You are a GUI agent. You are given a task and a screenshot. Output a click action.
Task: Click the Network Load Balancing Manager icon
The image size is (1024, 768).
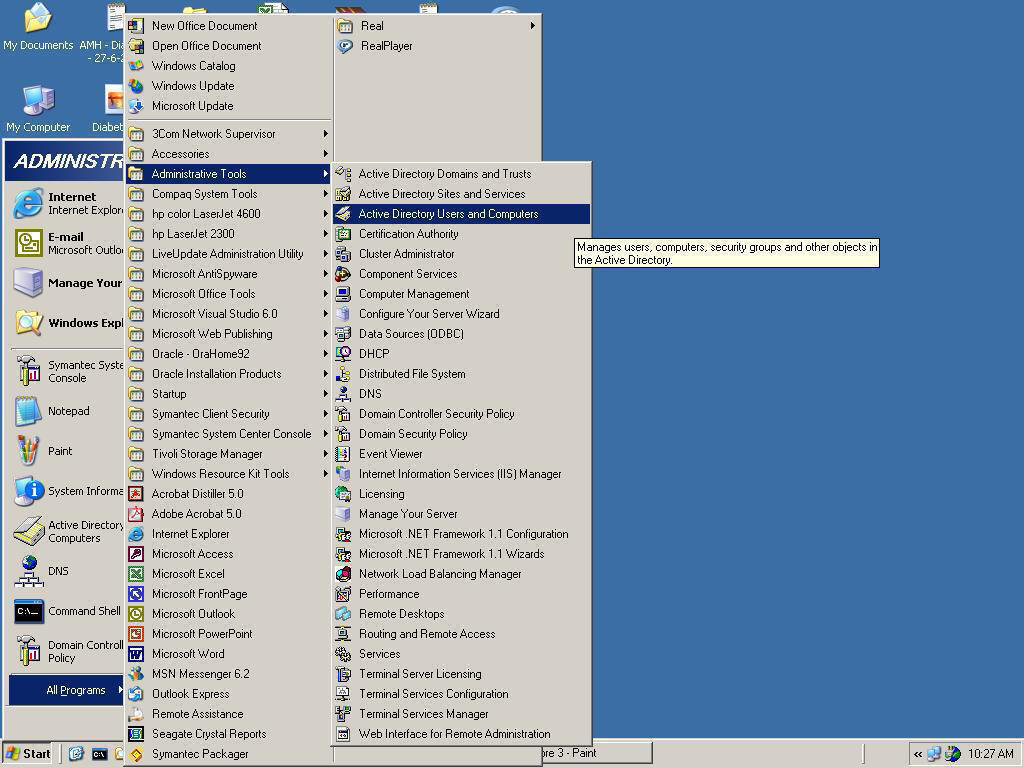pos(343,574)
